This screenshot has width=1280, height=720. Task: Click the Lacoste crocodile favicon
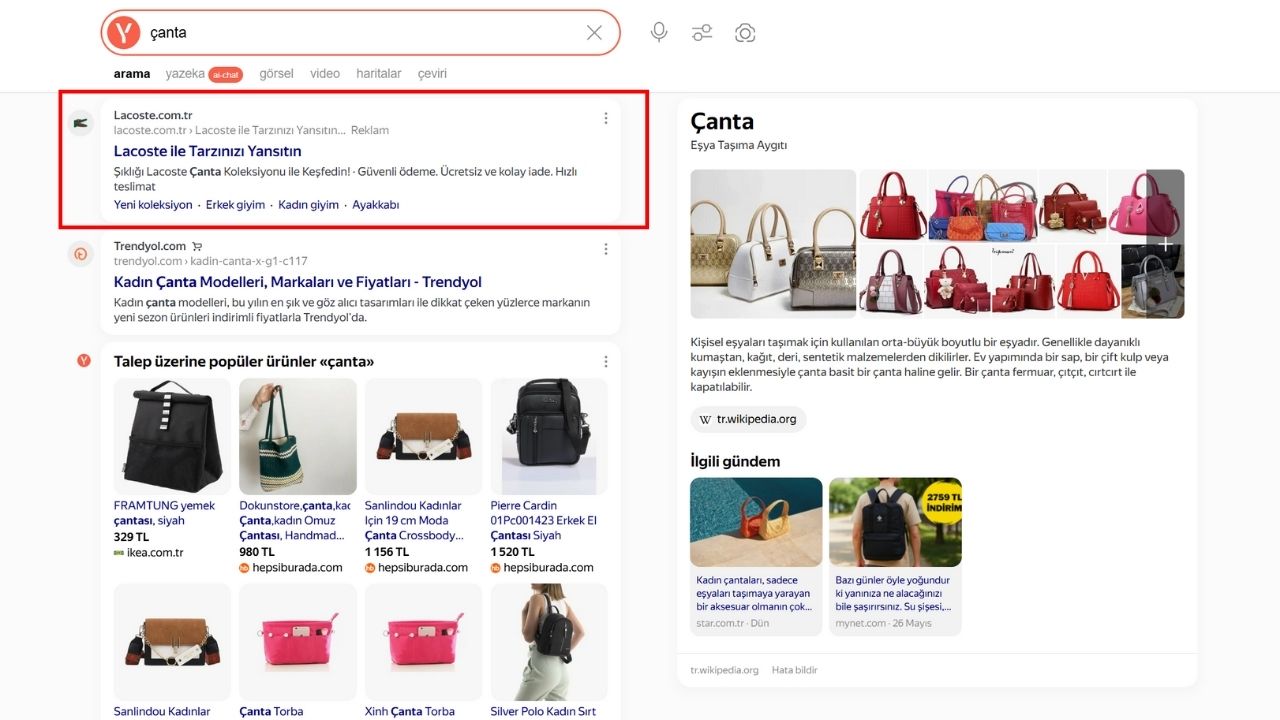[x=81, y=123]
